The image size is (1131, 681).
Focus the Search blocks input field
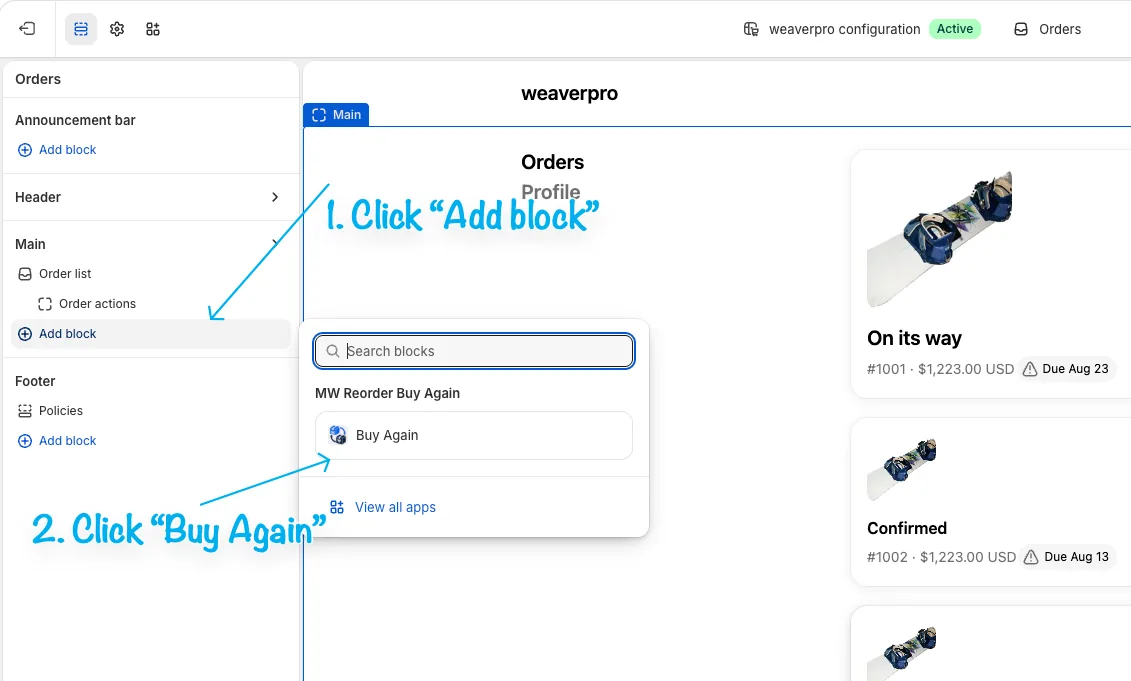[x=474, y=351]
